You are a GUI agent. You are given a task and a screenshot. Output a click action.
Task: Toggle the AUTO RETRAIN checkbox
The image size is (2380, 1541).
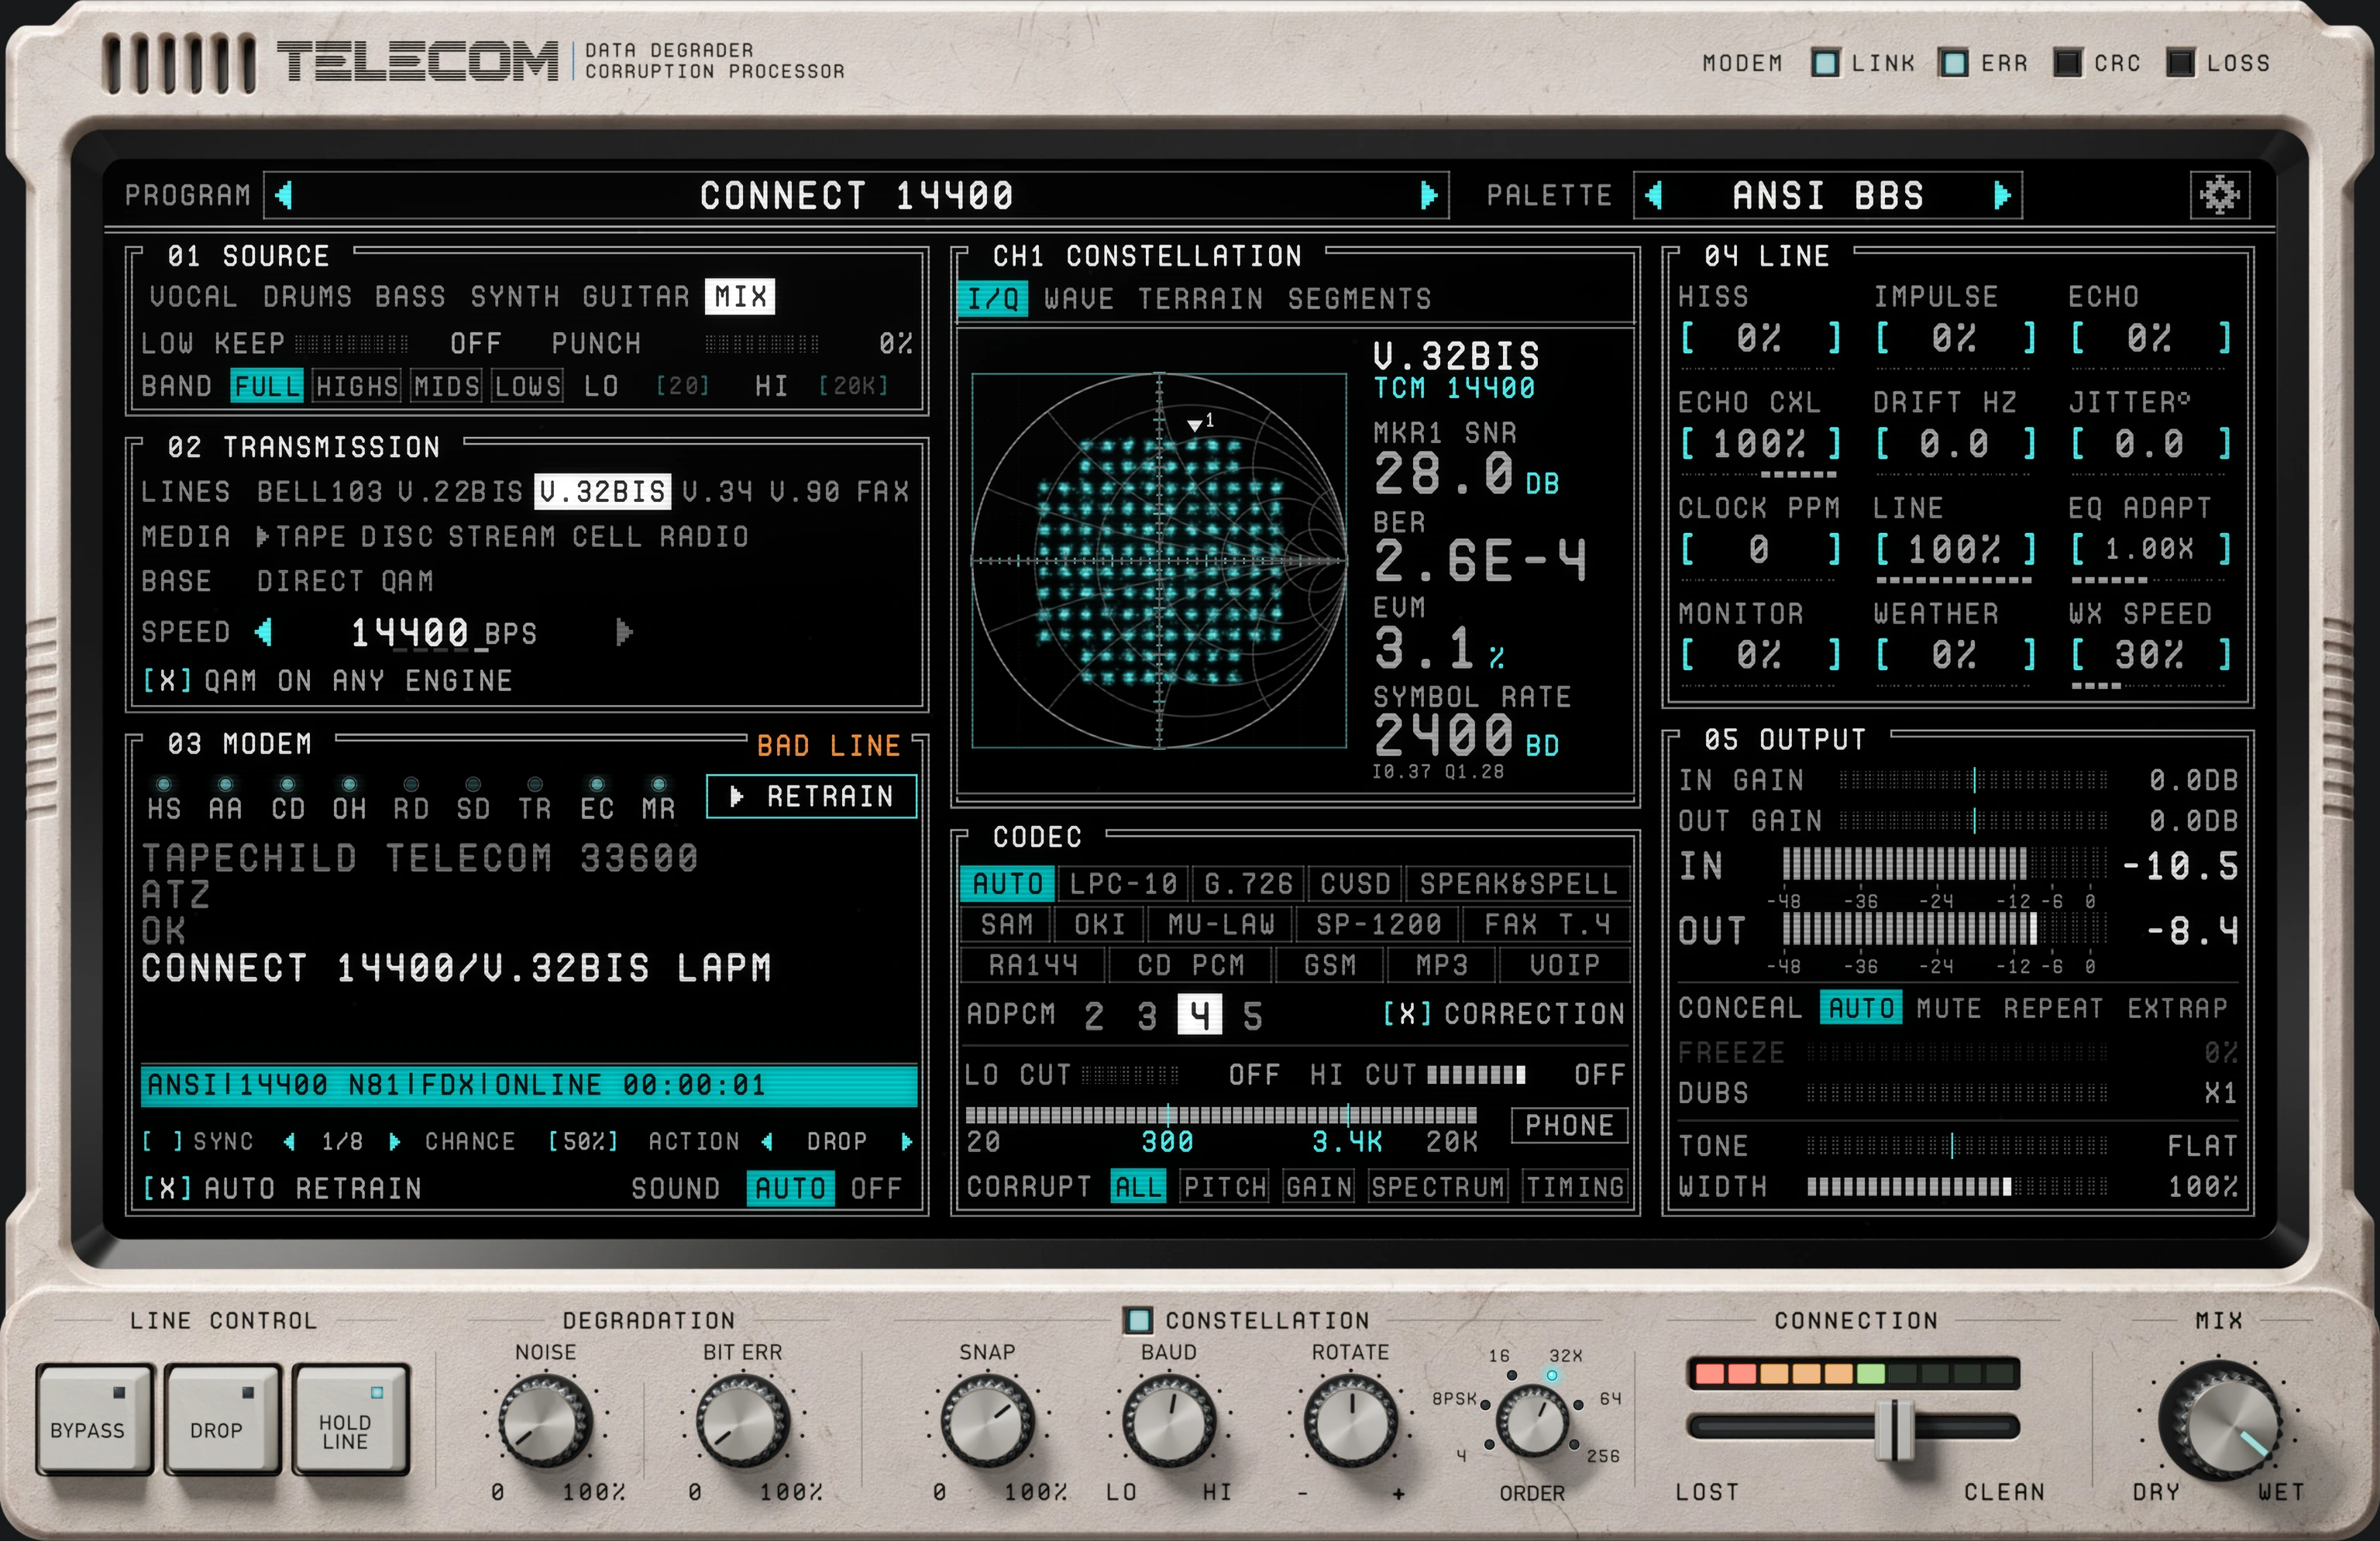click(167, 1188)
